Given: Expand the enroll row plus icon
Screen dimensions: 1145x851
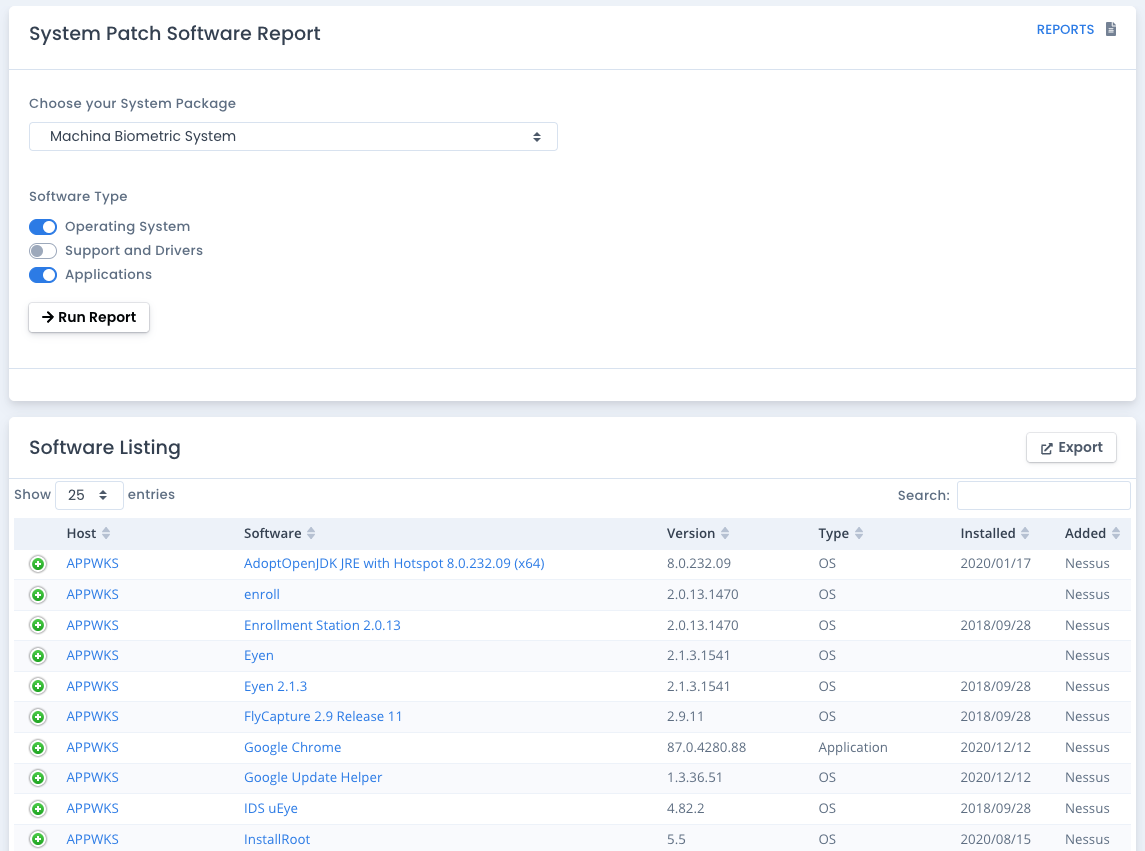Looking at the screenshot, I should coord(38,595).
